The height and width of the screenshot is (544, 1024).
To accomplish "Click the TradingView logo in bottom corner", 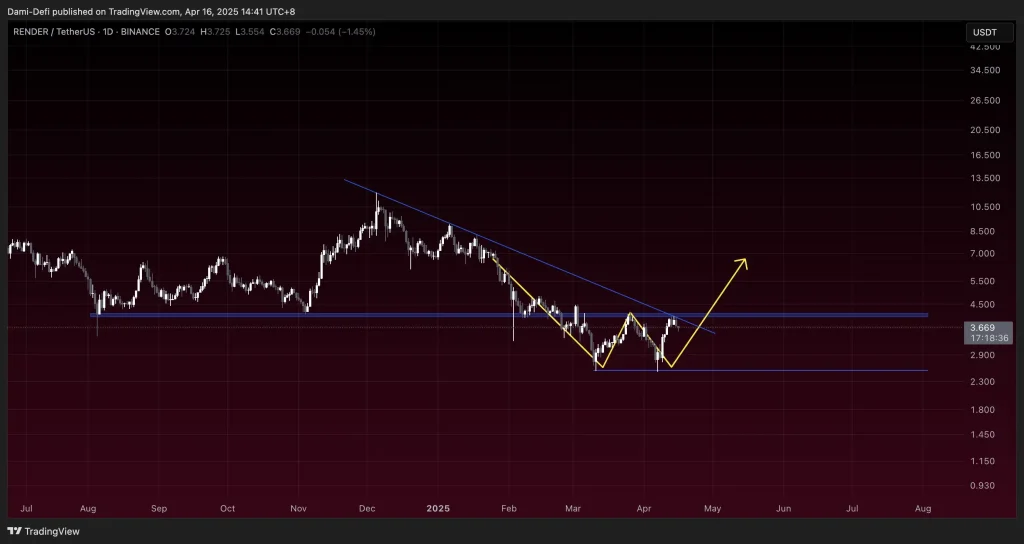I will 45,532.
